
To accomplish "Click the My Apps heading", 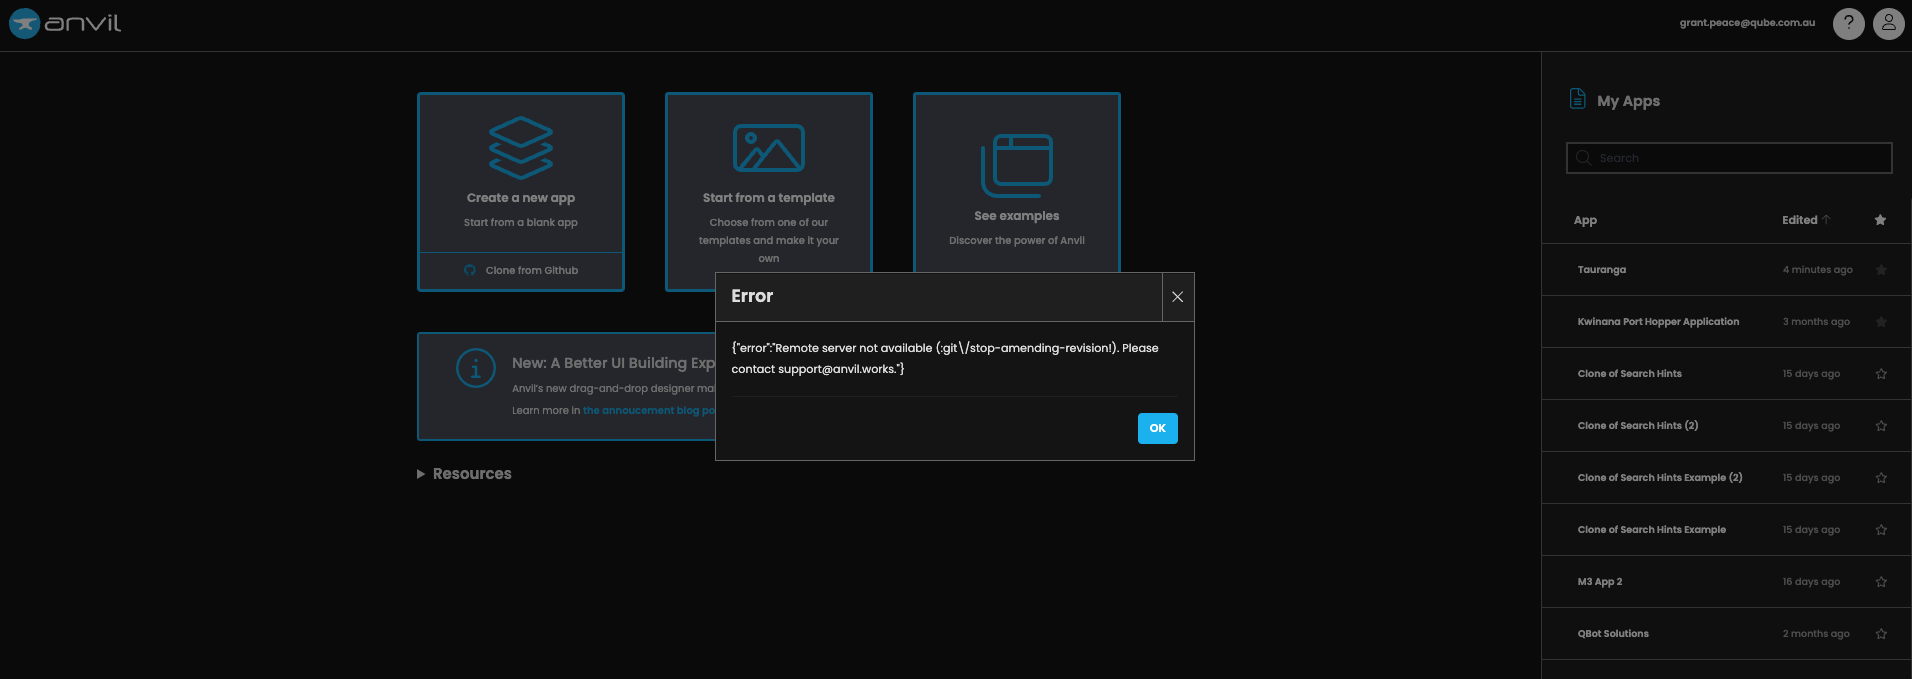I will click(x=1628, y=101).
